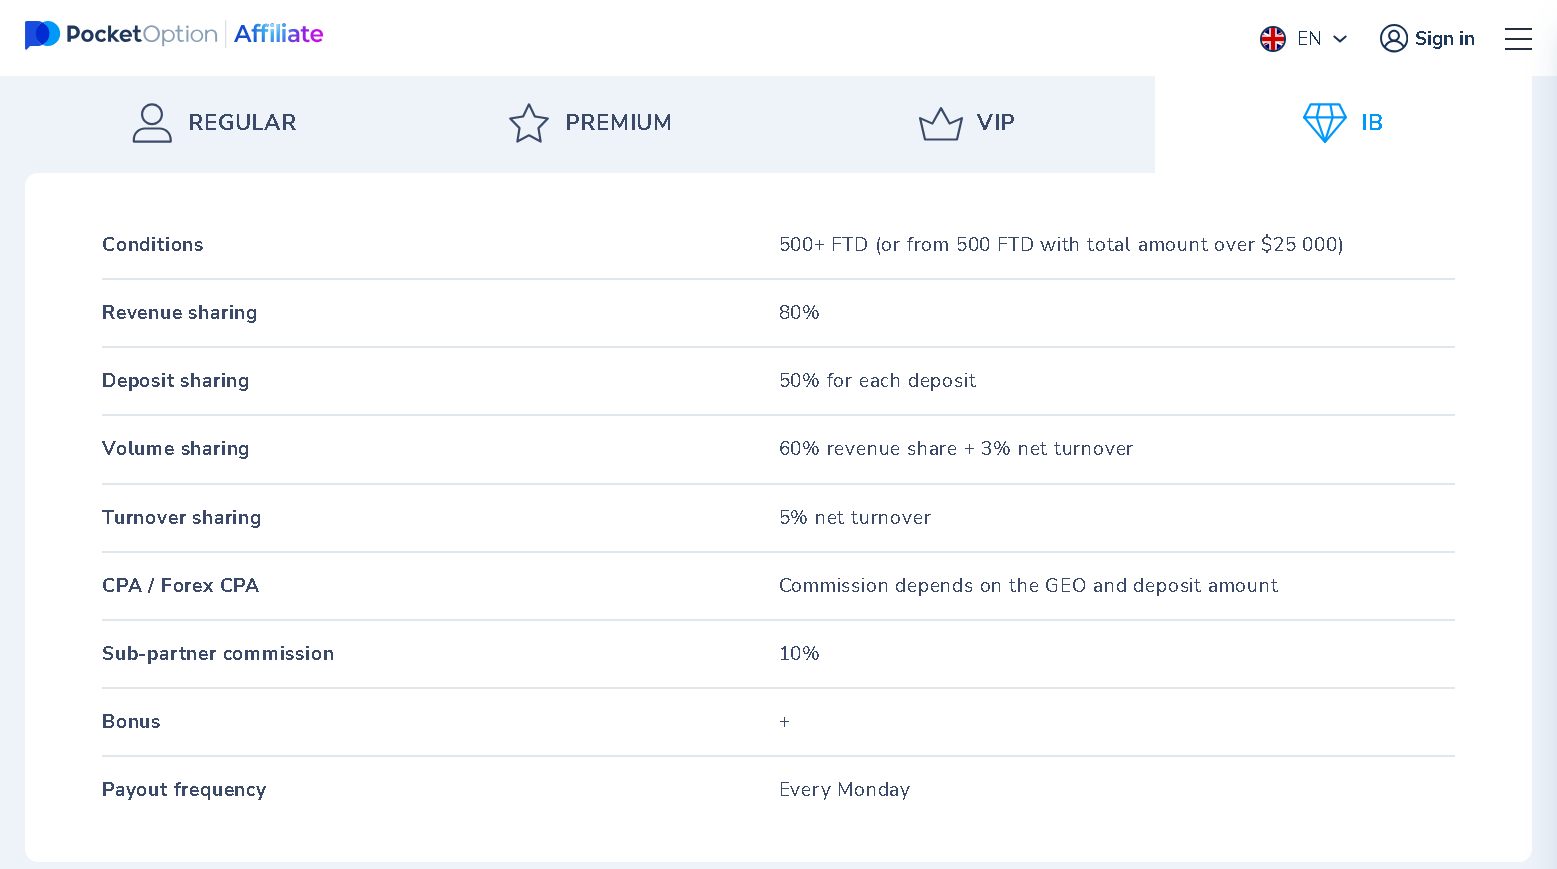Click the Conditions row label

tap(152, 245)
